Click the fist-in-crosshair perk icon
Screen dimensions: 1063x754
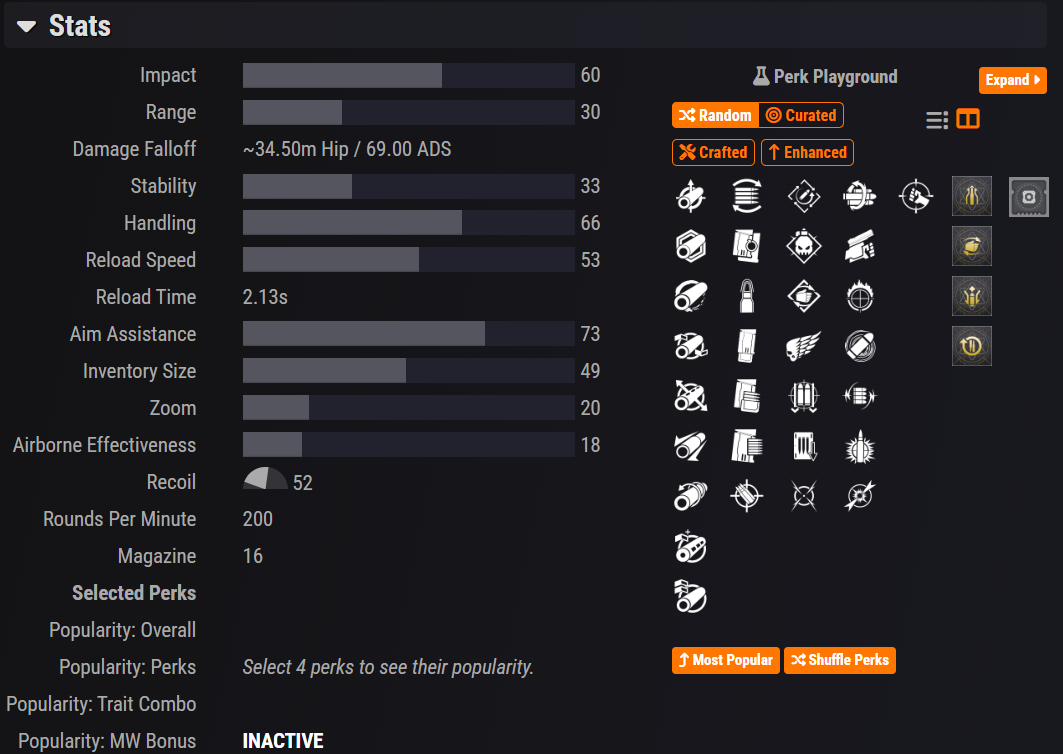pyautogui.click(x=916, y=196)
